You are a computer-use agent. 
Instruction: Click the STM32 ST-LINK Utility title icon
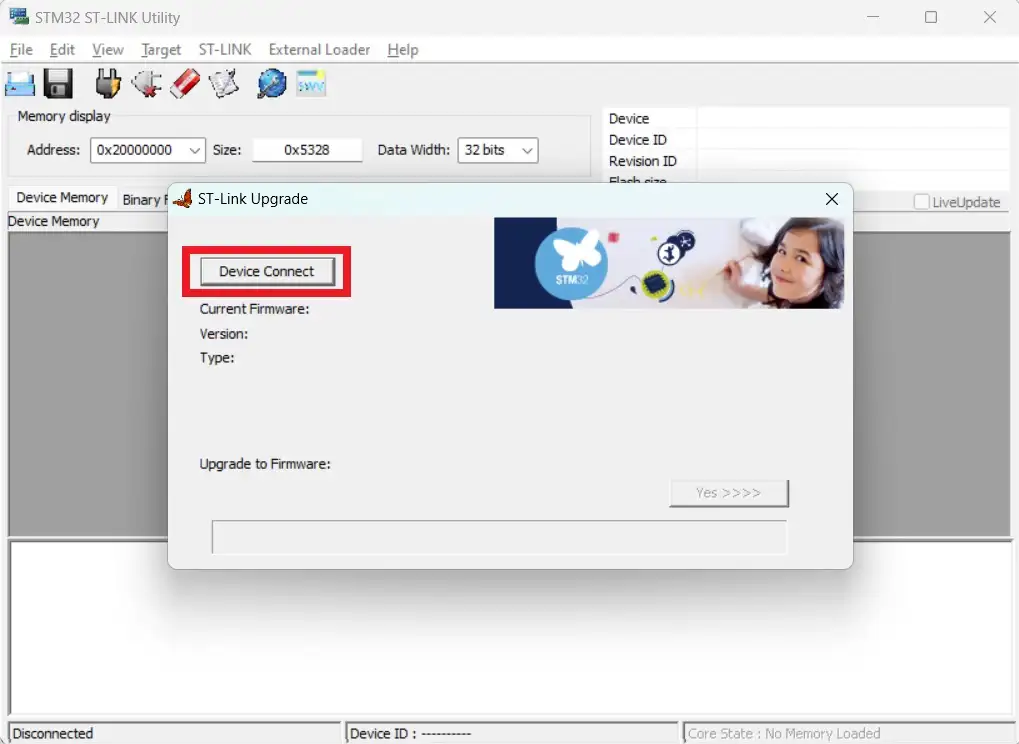coord(19,17)
